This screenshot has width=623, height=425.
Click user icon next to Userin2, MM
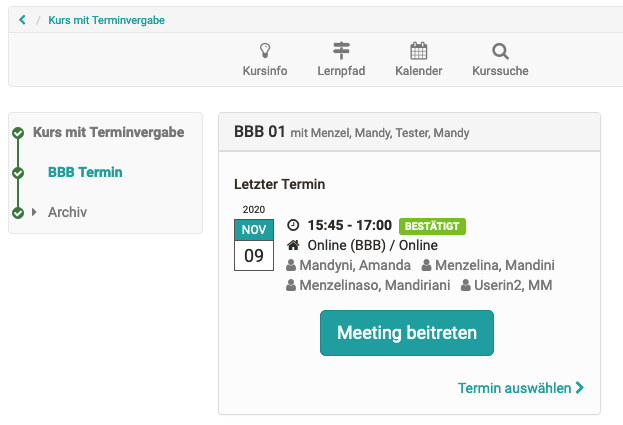pyautogui.click(x=466, y=286)
